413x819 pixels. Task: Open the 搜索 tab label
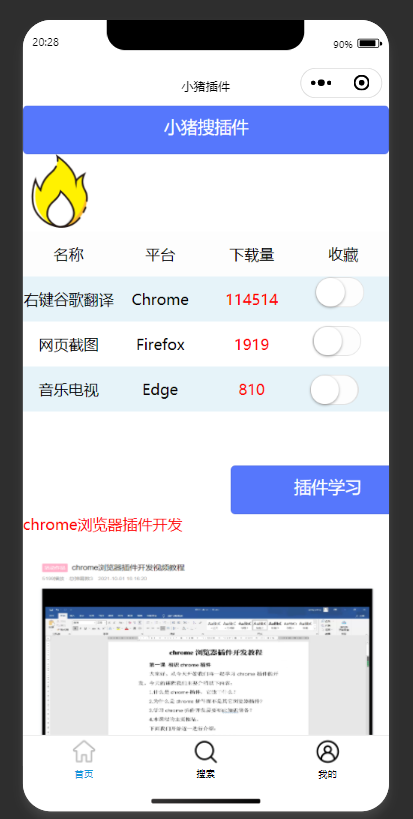[206, 774]
